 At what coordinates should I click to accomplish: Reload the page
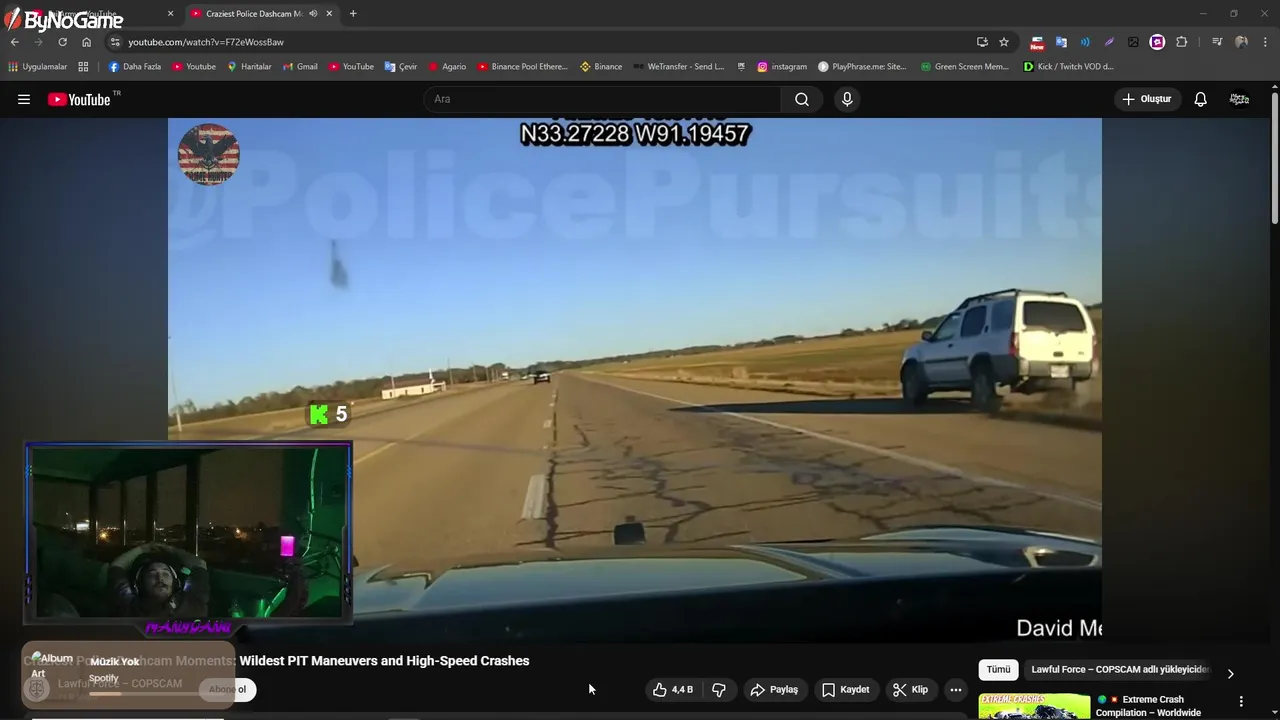(x=62, y=42)
